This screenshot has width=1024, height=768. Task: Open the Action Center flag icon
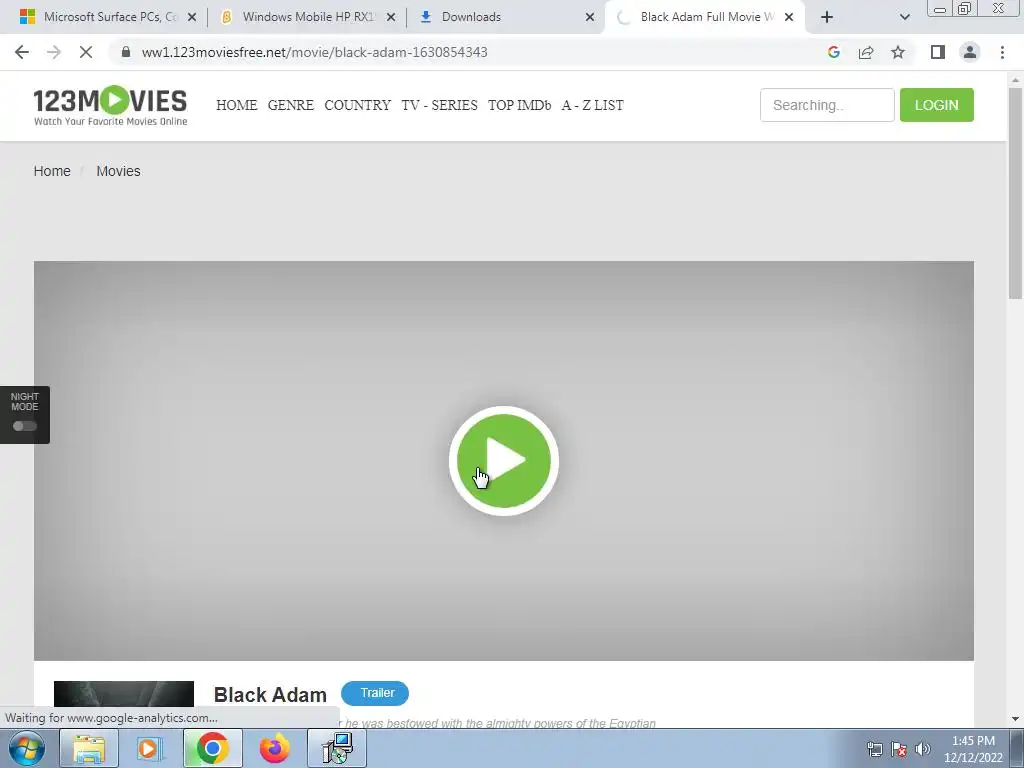pos(899,749)
